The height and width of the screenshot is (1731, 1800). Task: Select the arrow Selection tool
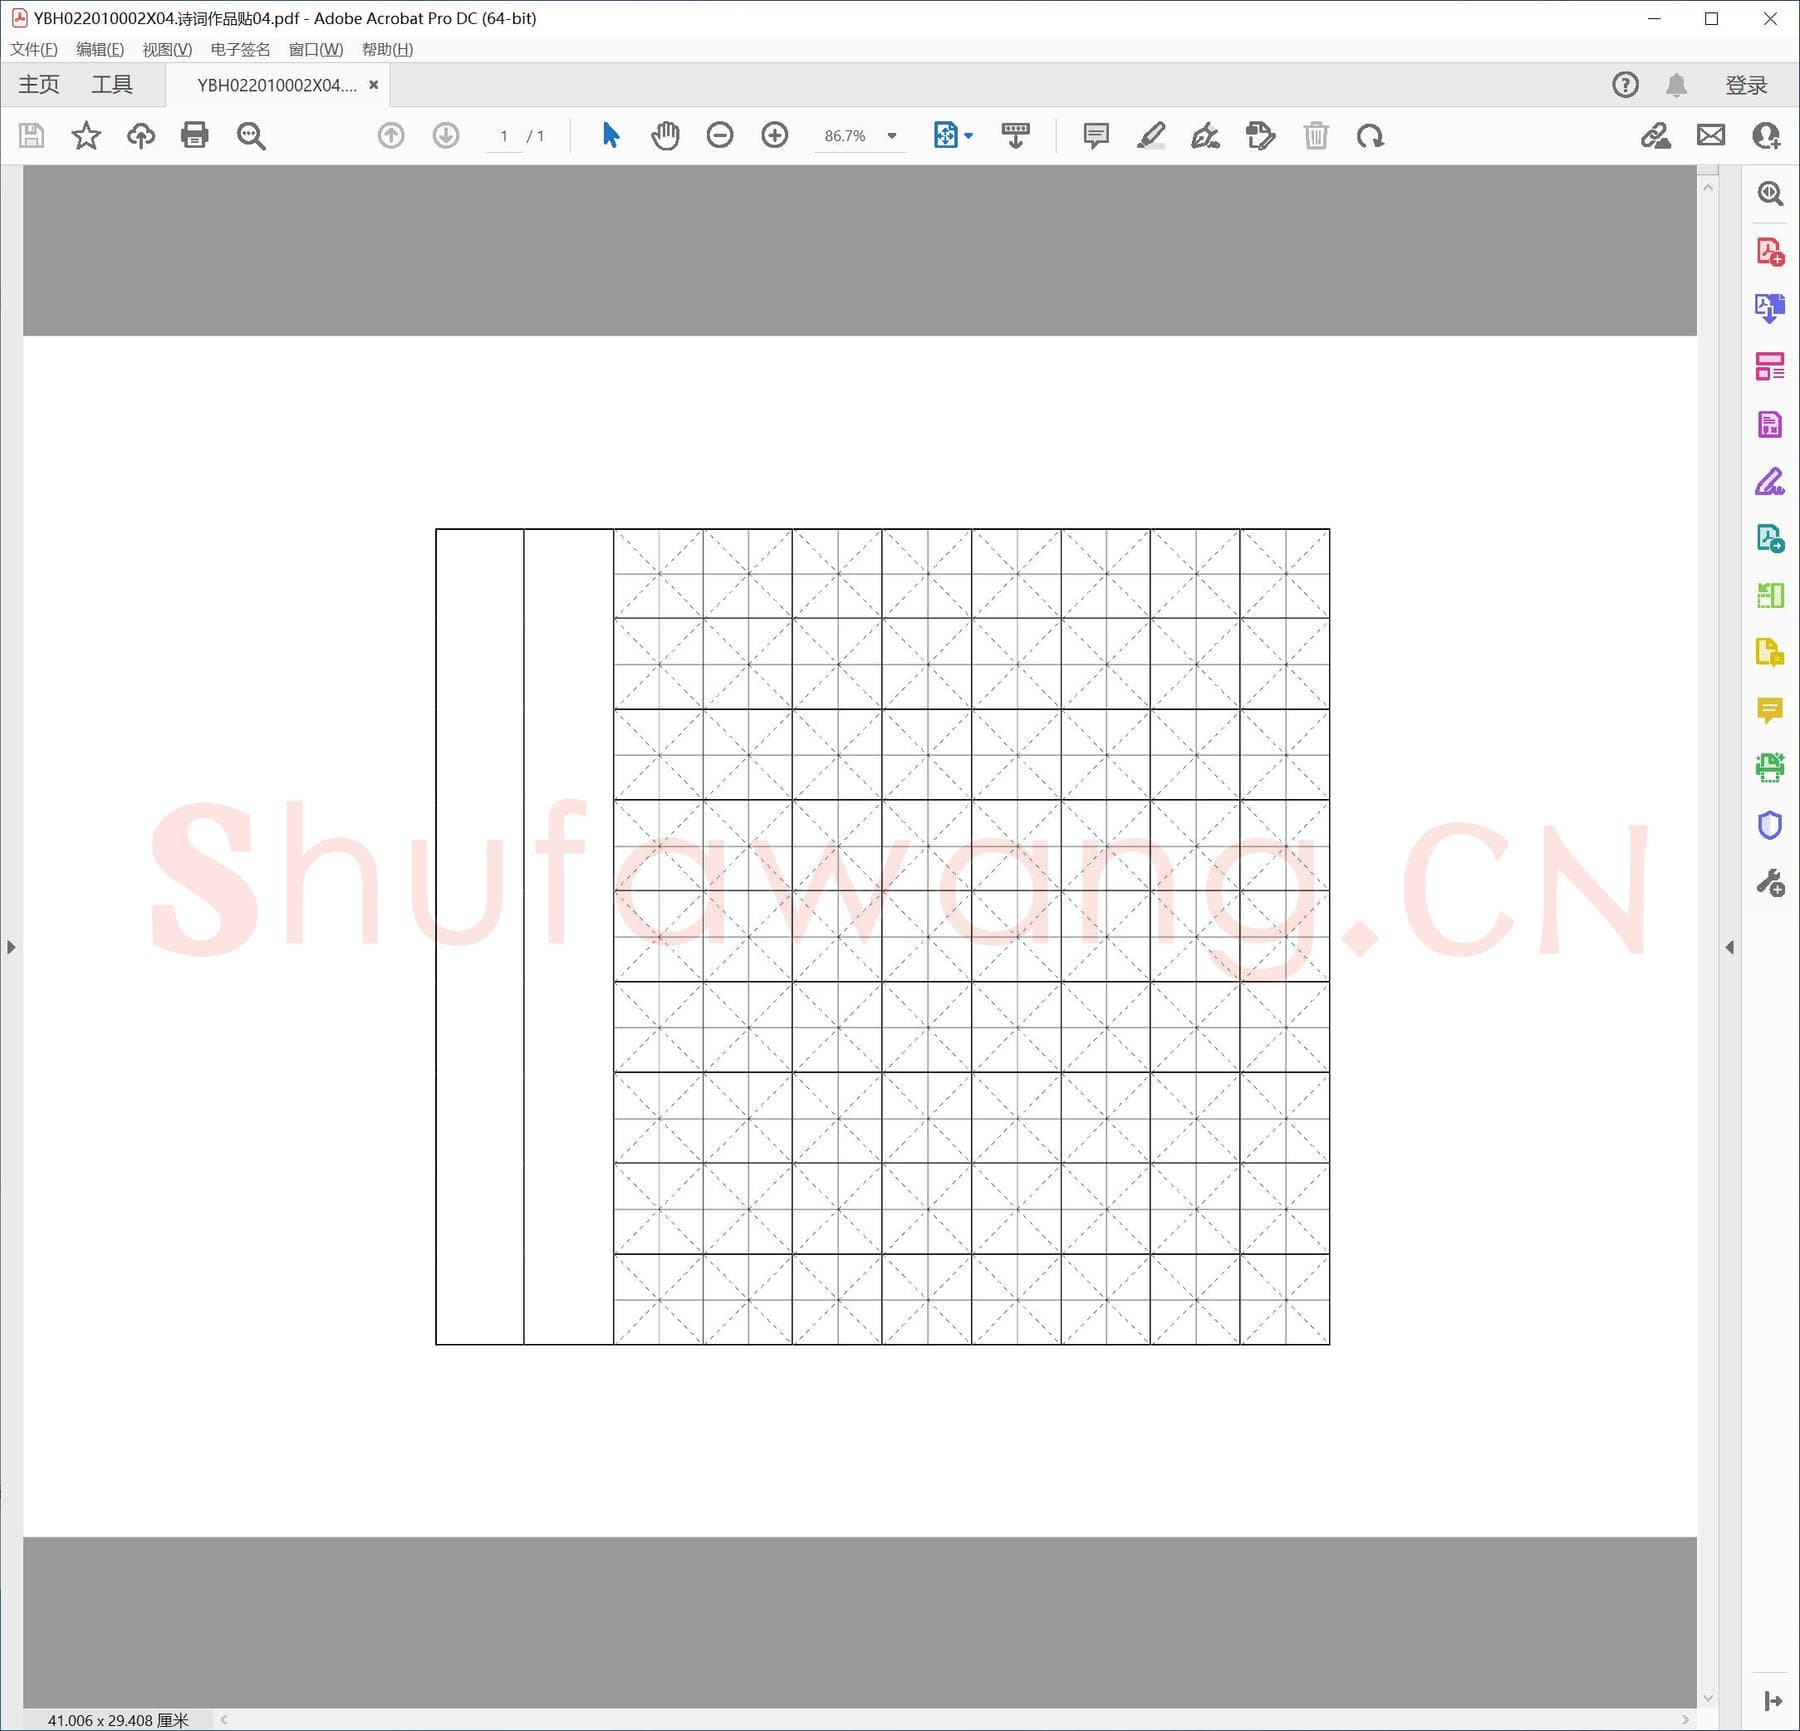click(611, 135)
